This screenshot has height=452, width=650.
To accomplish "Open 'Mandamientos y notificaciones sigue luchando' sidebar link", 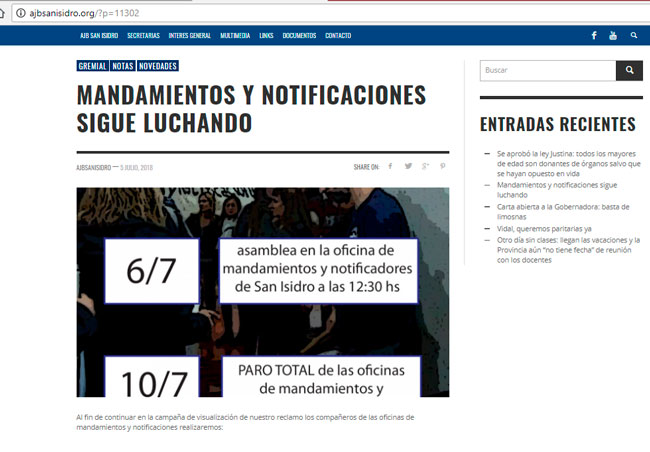I will point(557,190).
